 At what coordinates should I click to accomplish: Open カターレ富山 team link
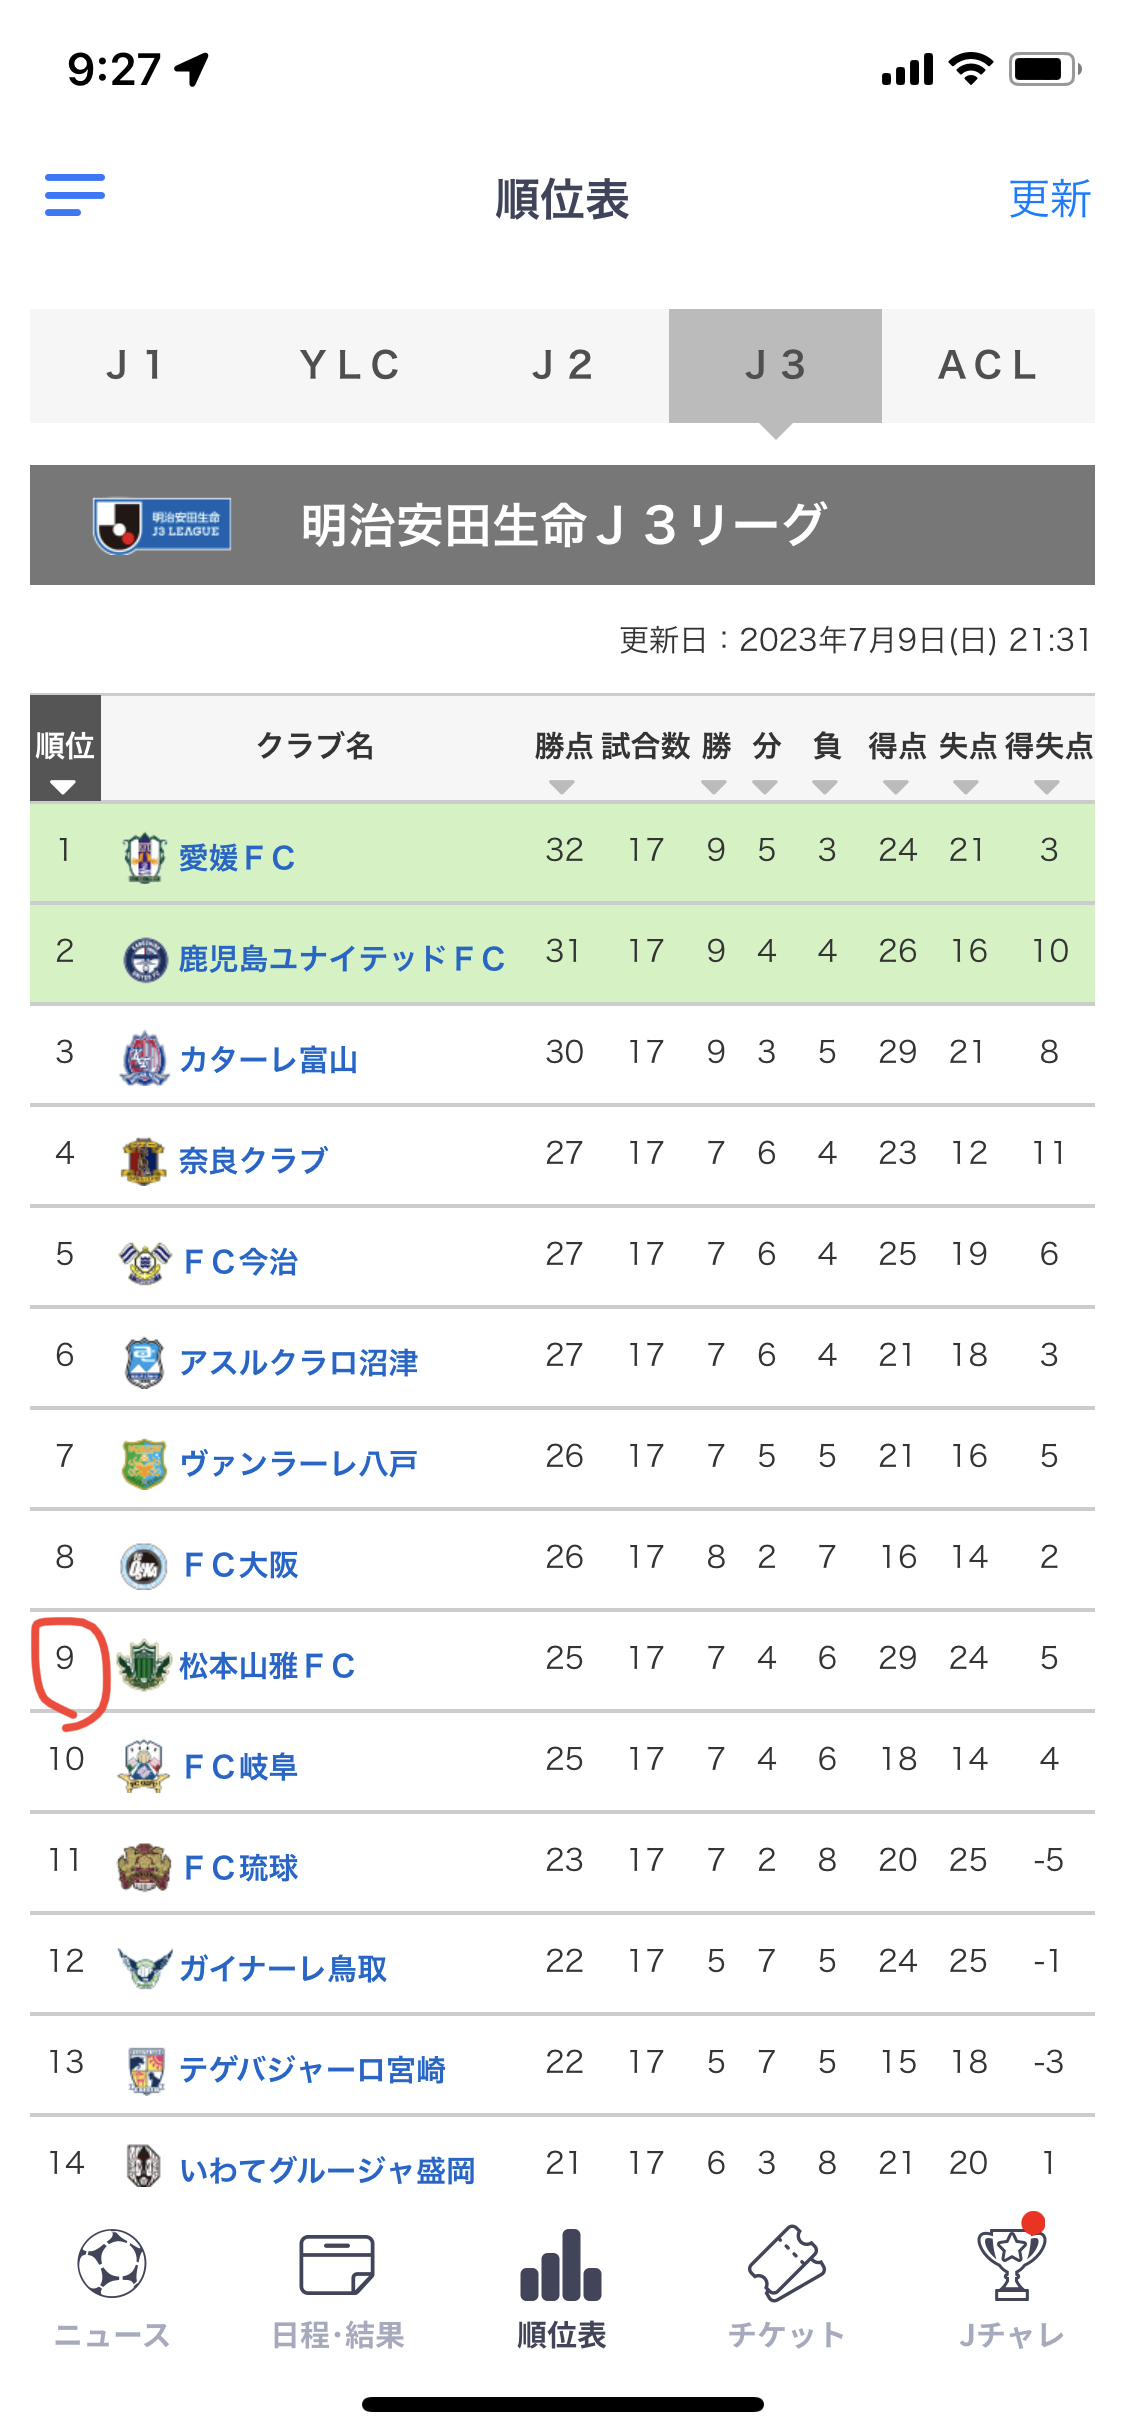[268, 1060]
